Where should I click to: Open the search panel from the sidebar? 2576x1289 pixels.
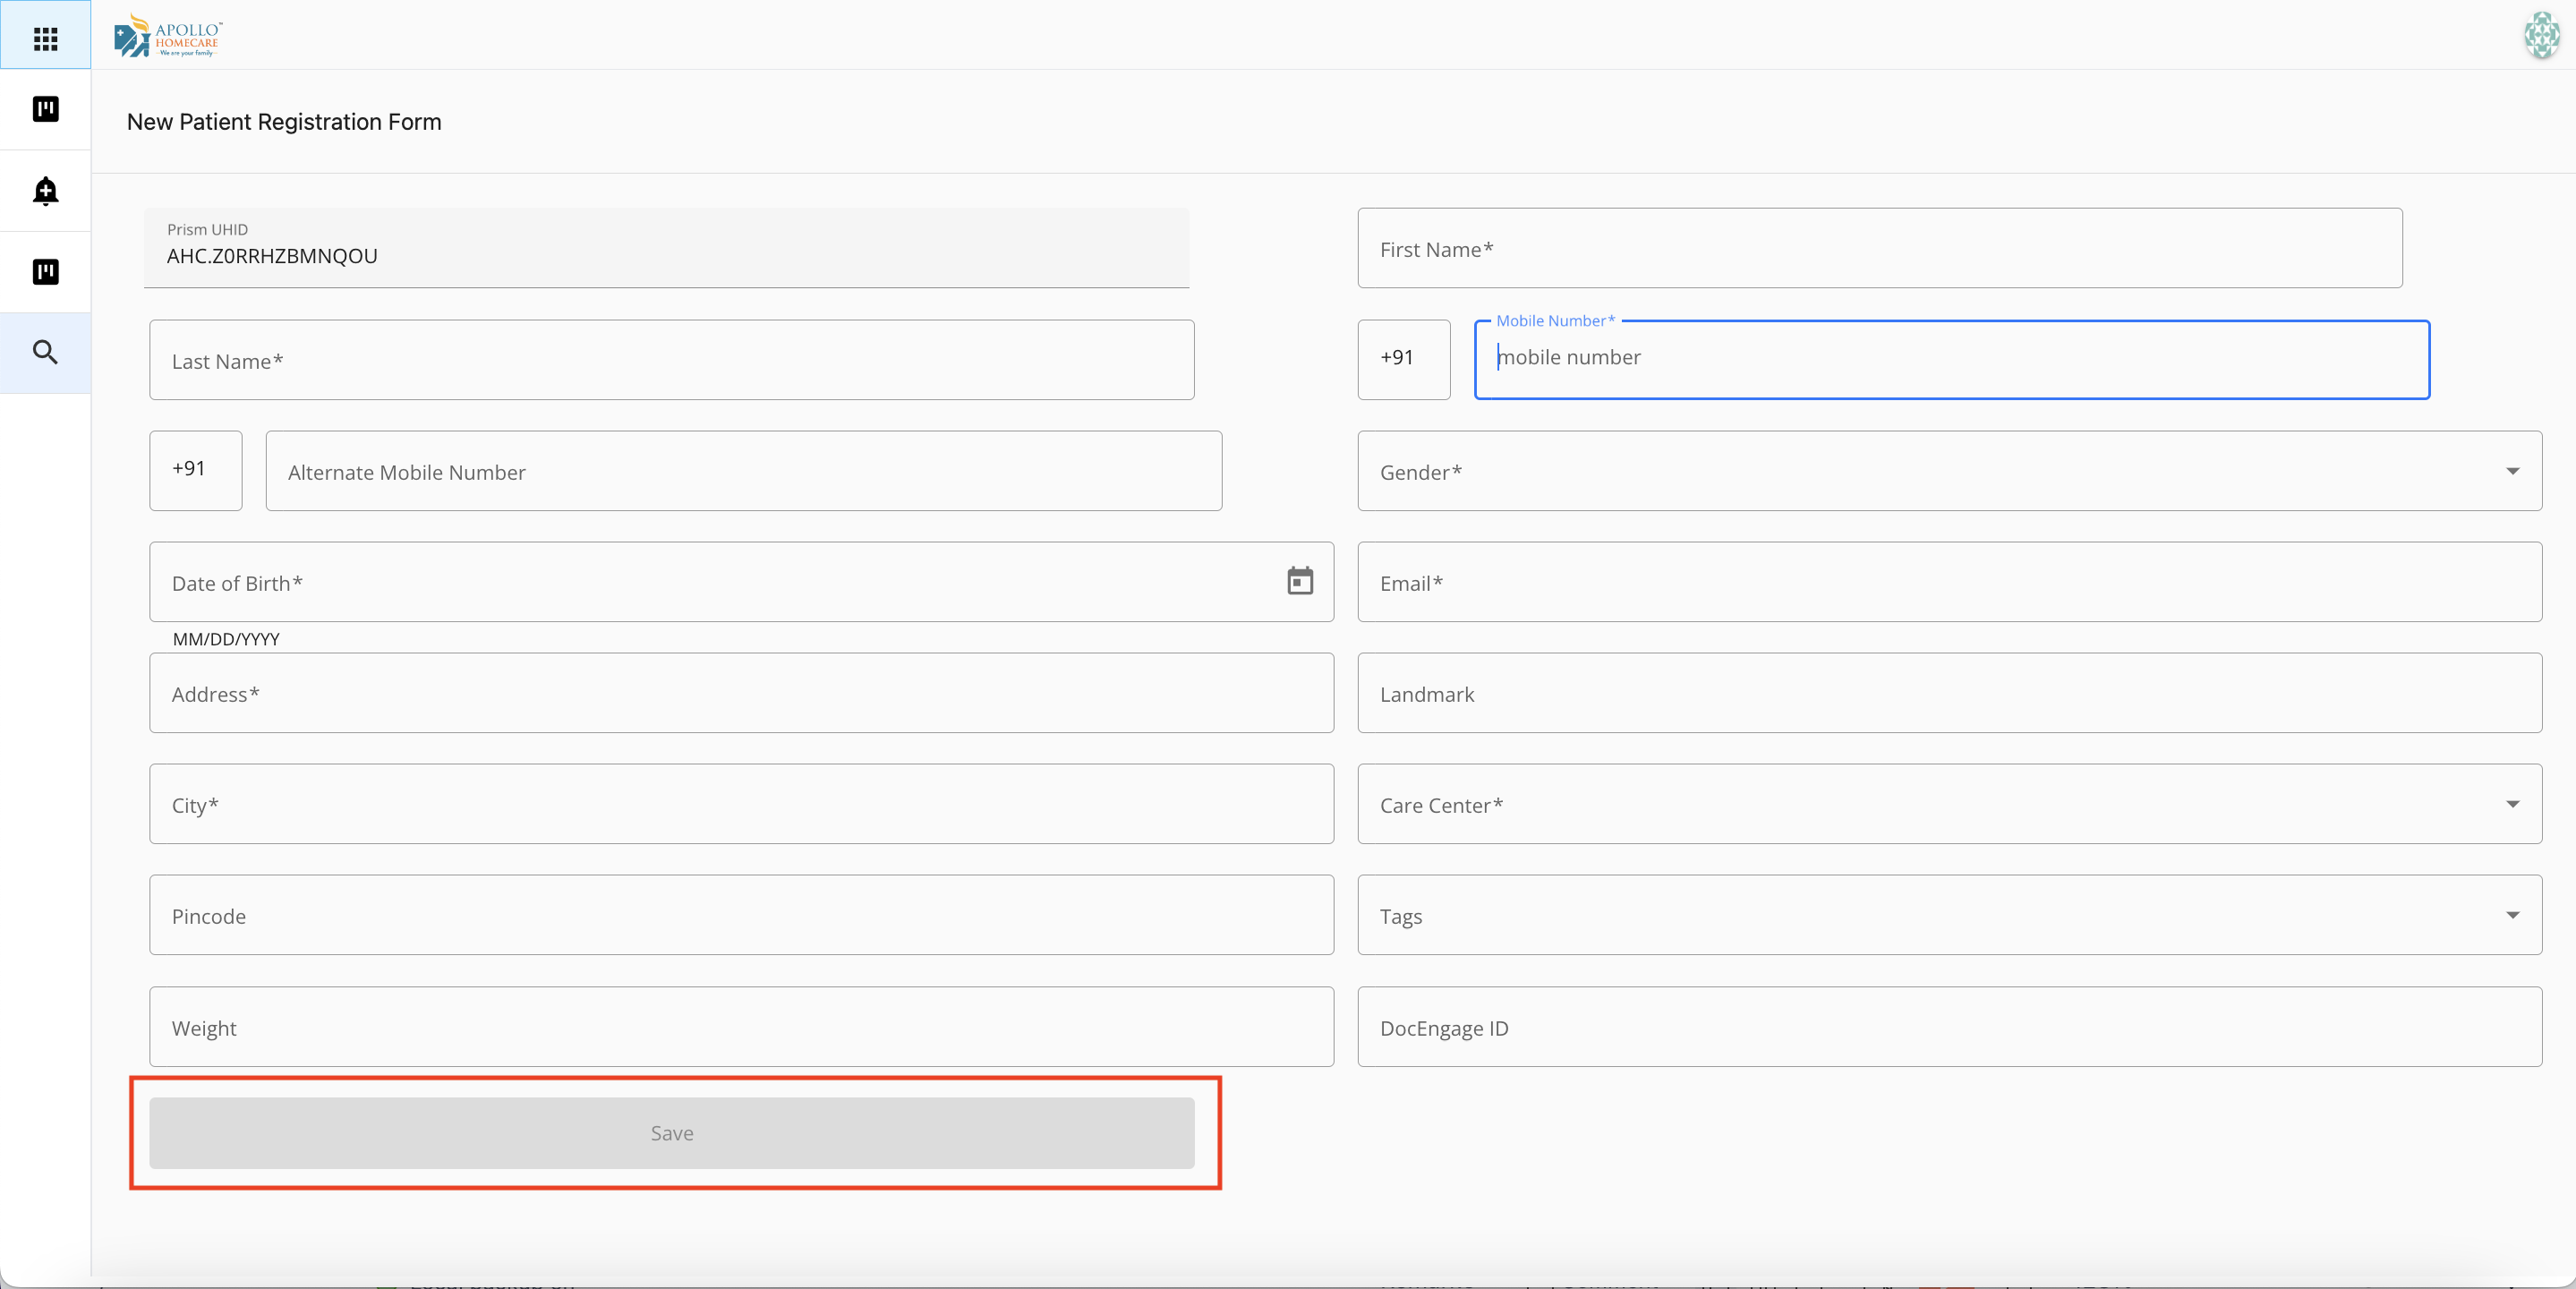(x=45, y=353)
